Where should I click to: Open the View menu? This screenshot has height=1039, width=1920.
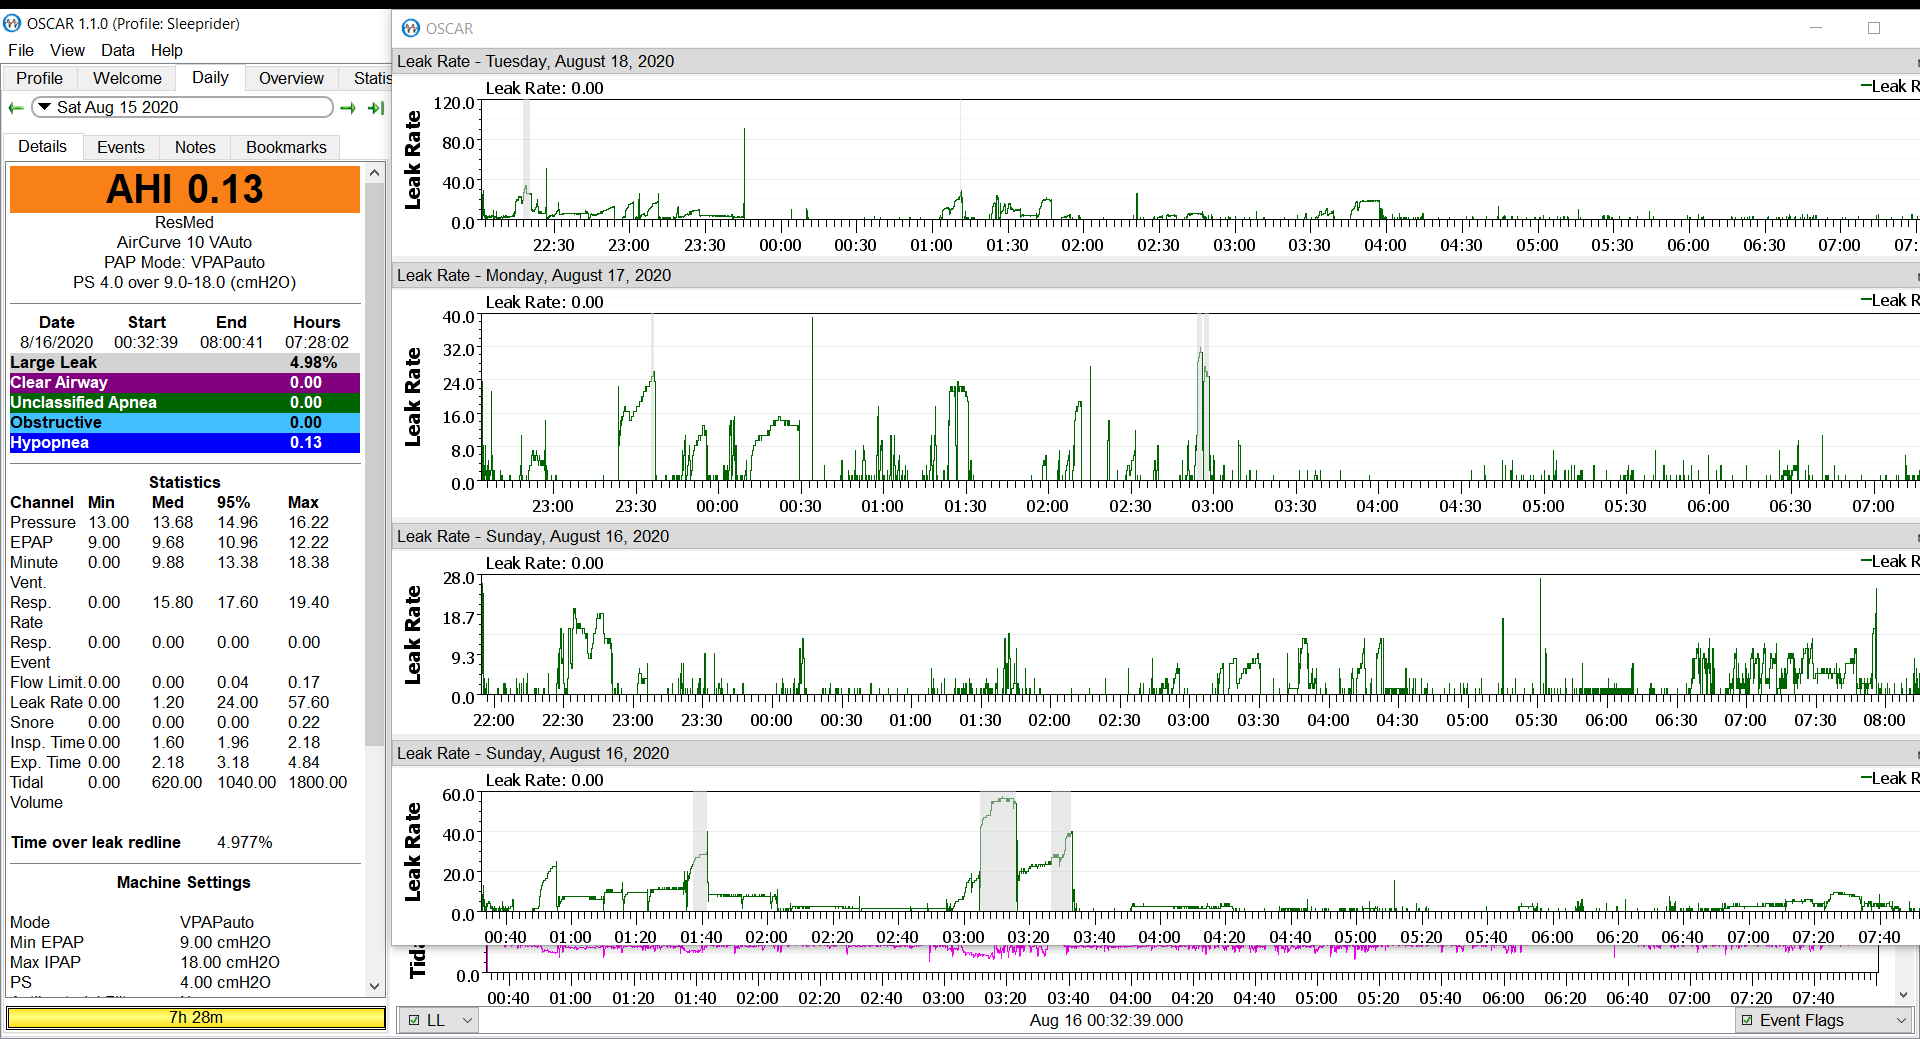[x=67, y=50]
